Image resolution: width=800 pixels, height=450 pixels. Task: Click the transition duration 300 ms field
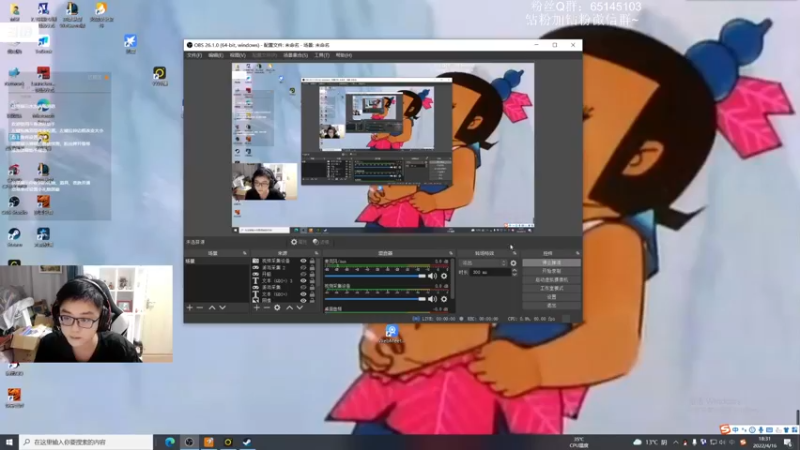[x=489, y=272]
